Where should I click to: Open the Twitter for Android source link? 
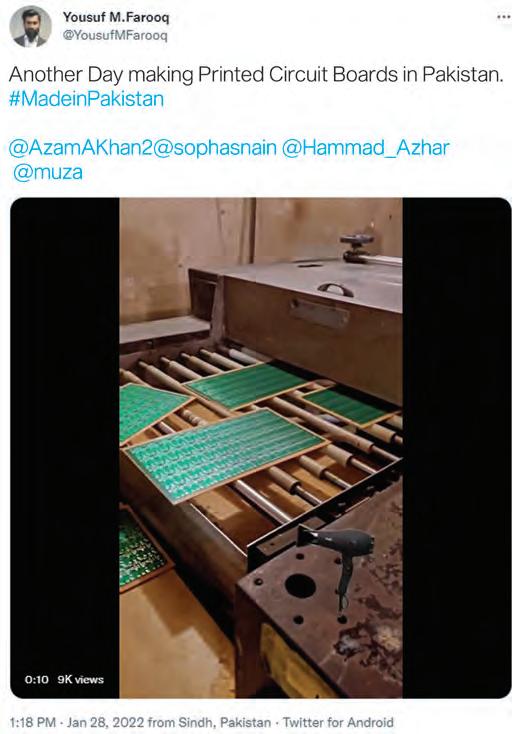[338, 722]
